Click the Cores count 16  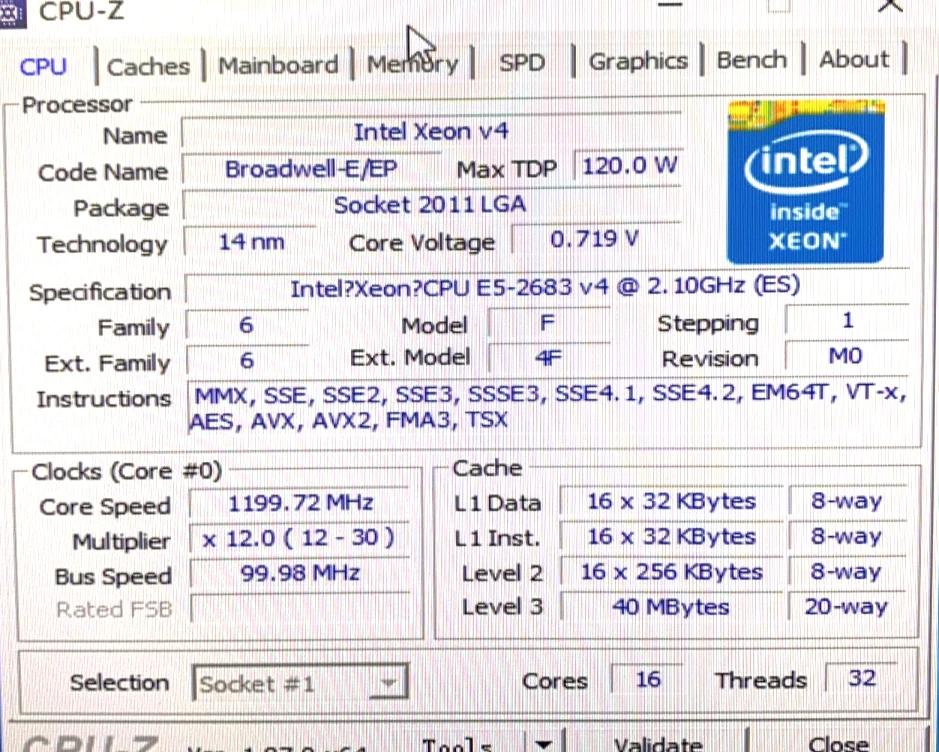click(x=648, y=680)
